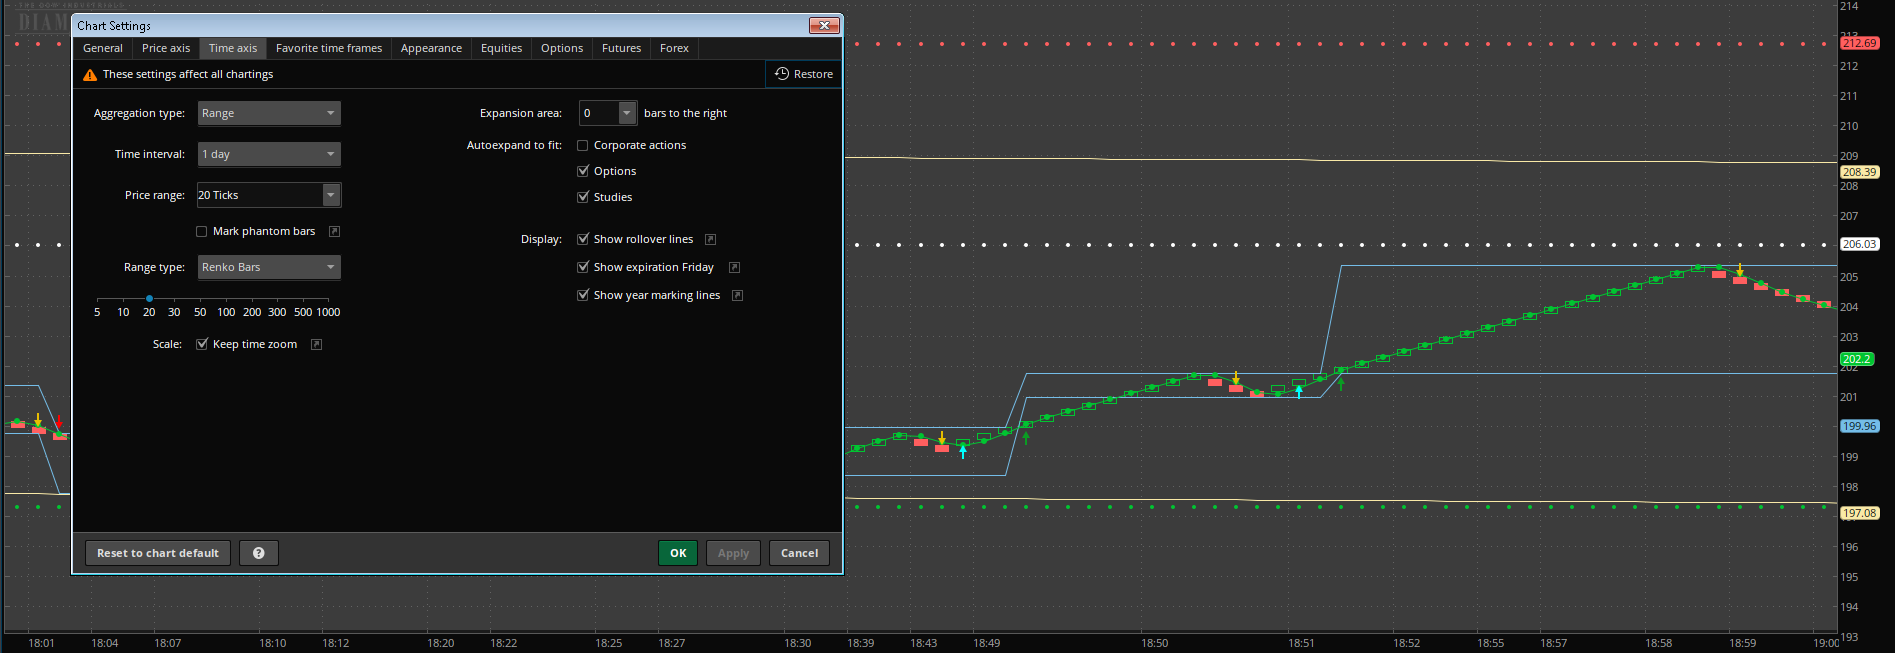Click the Expansion area value field
The image size is (1895, 653).
point(599,113)
